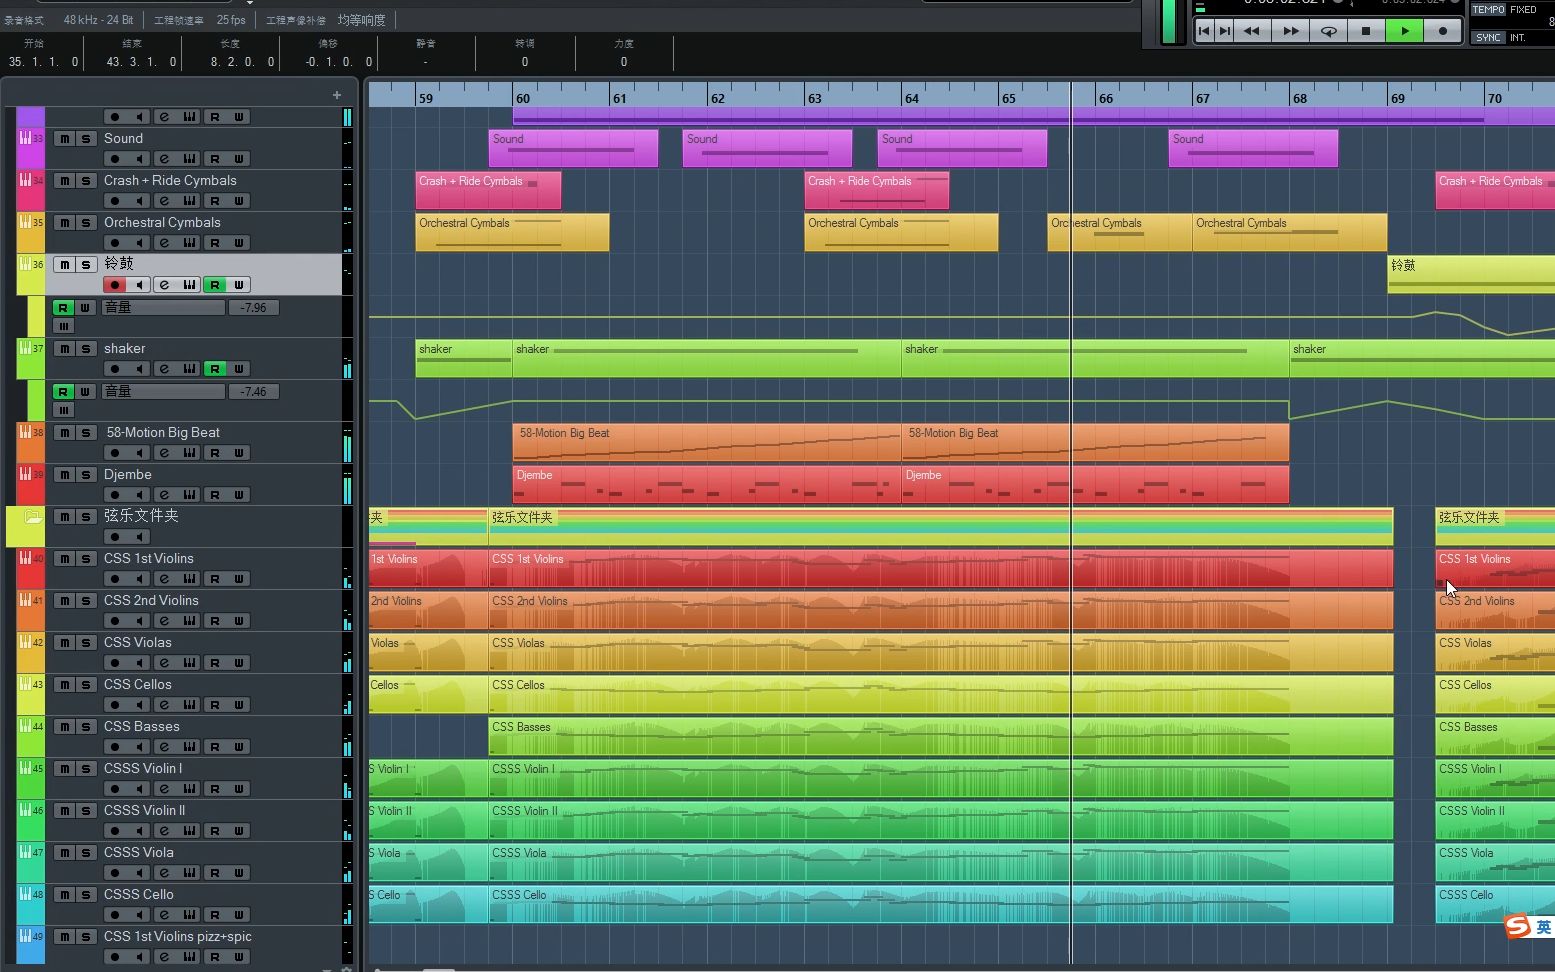Open the 25 fps frame rate setting

click(x=231, y=20)
